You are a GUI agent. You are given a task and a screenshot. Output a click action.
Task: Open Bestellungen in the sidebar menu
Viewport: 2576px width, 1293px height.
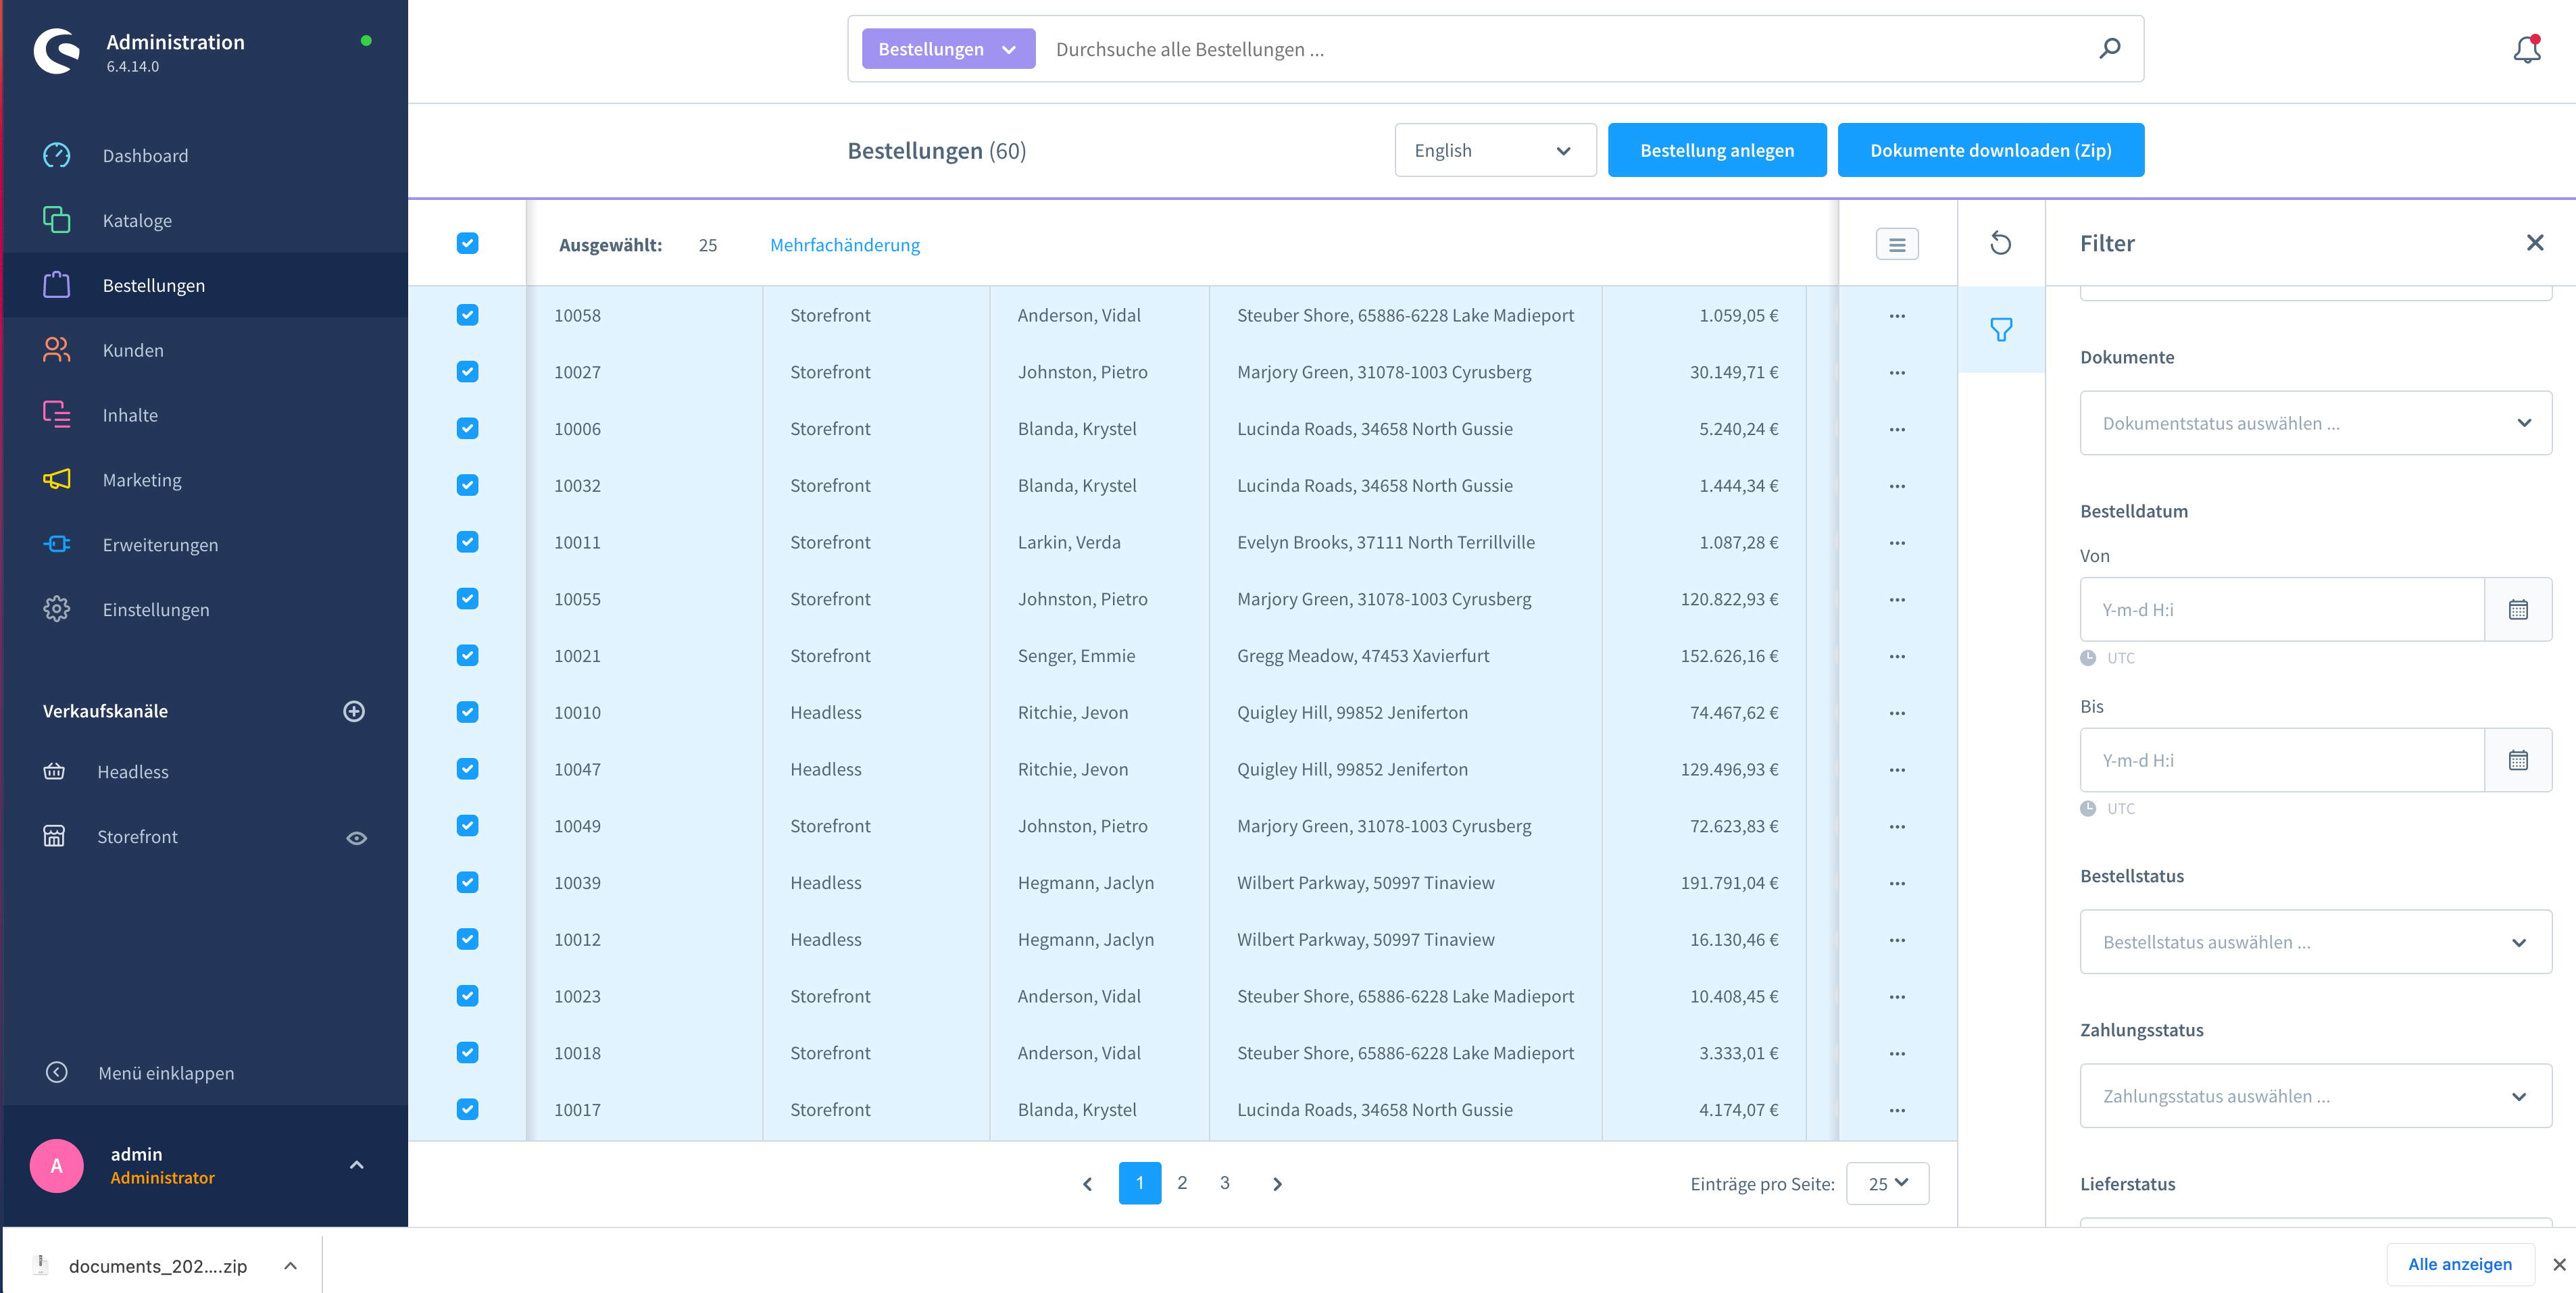point(153,285)
